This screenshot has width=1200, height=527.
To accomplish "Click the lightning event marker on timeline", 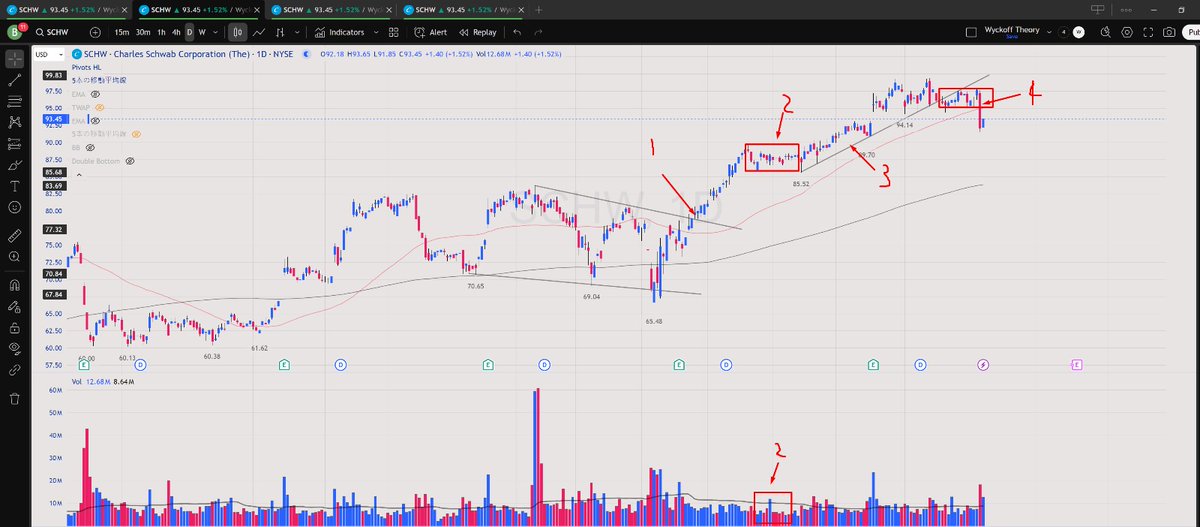I will [983, 365].
